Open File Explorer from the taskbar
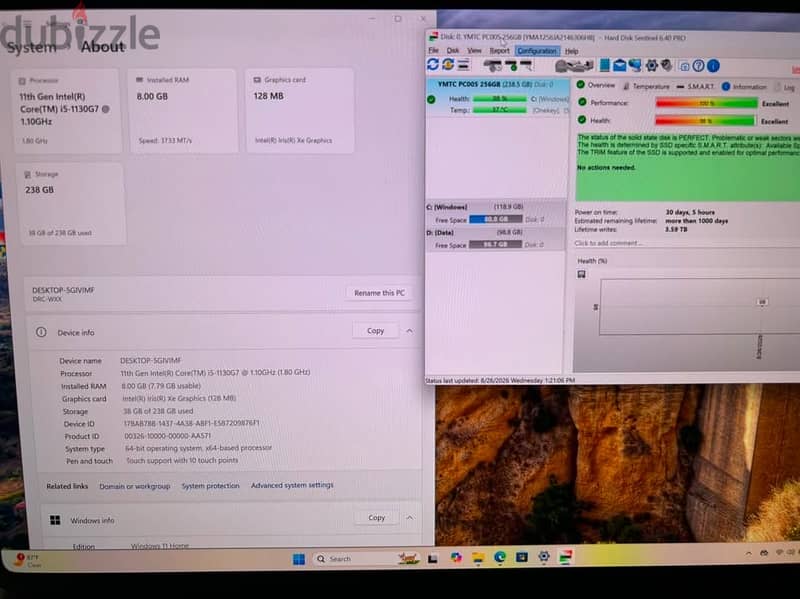800x599 pixels. [x=478, y=558]
